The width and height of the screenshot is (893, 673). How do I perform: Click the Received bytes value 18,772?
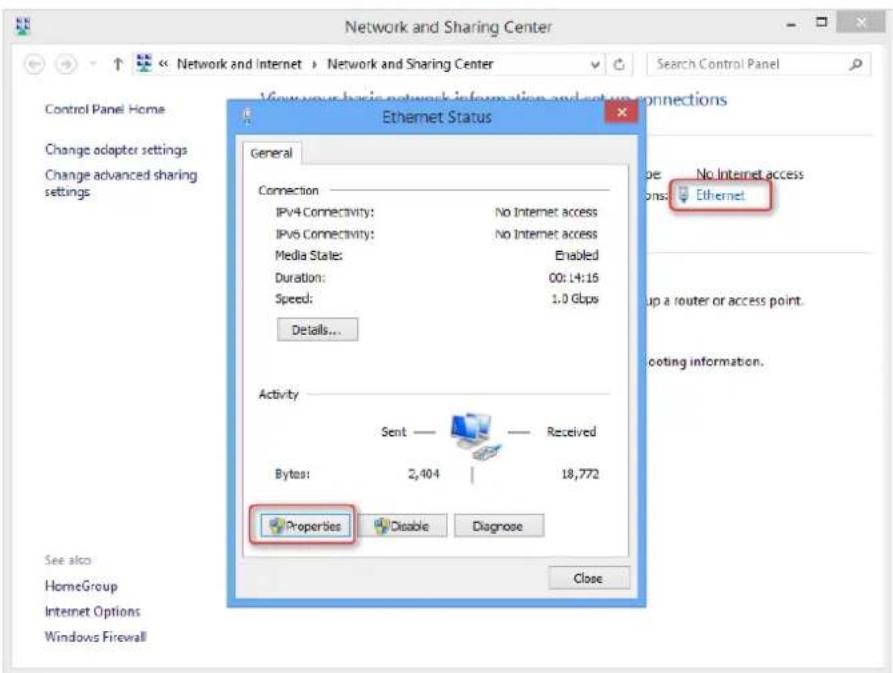[x=580, y=474]
